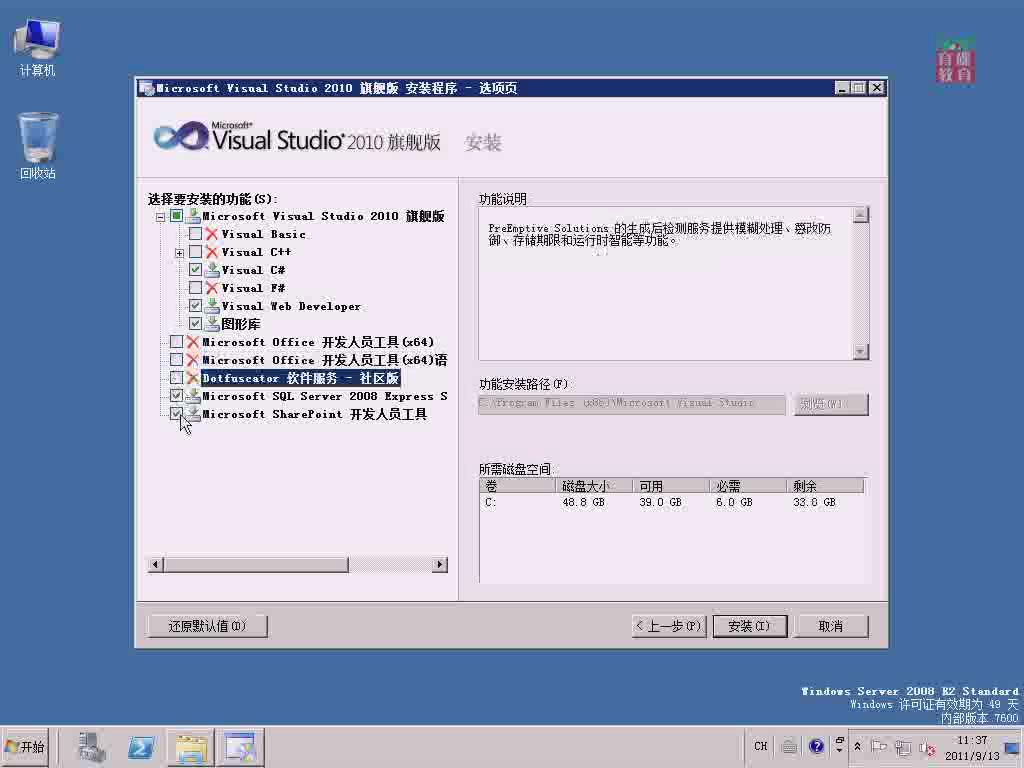Open the 计算机 desktop icon
The height and width of the screenshot is (768, 1024).
click(37, 48)
